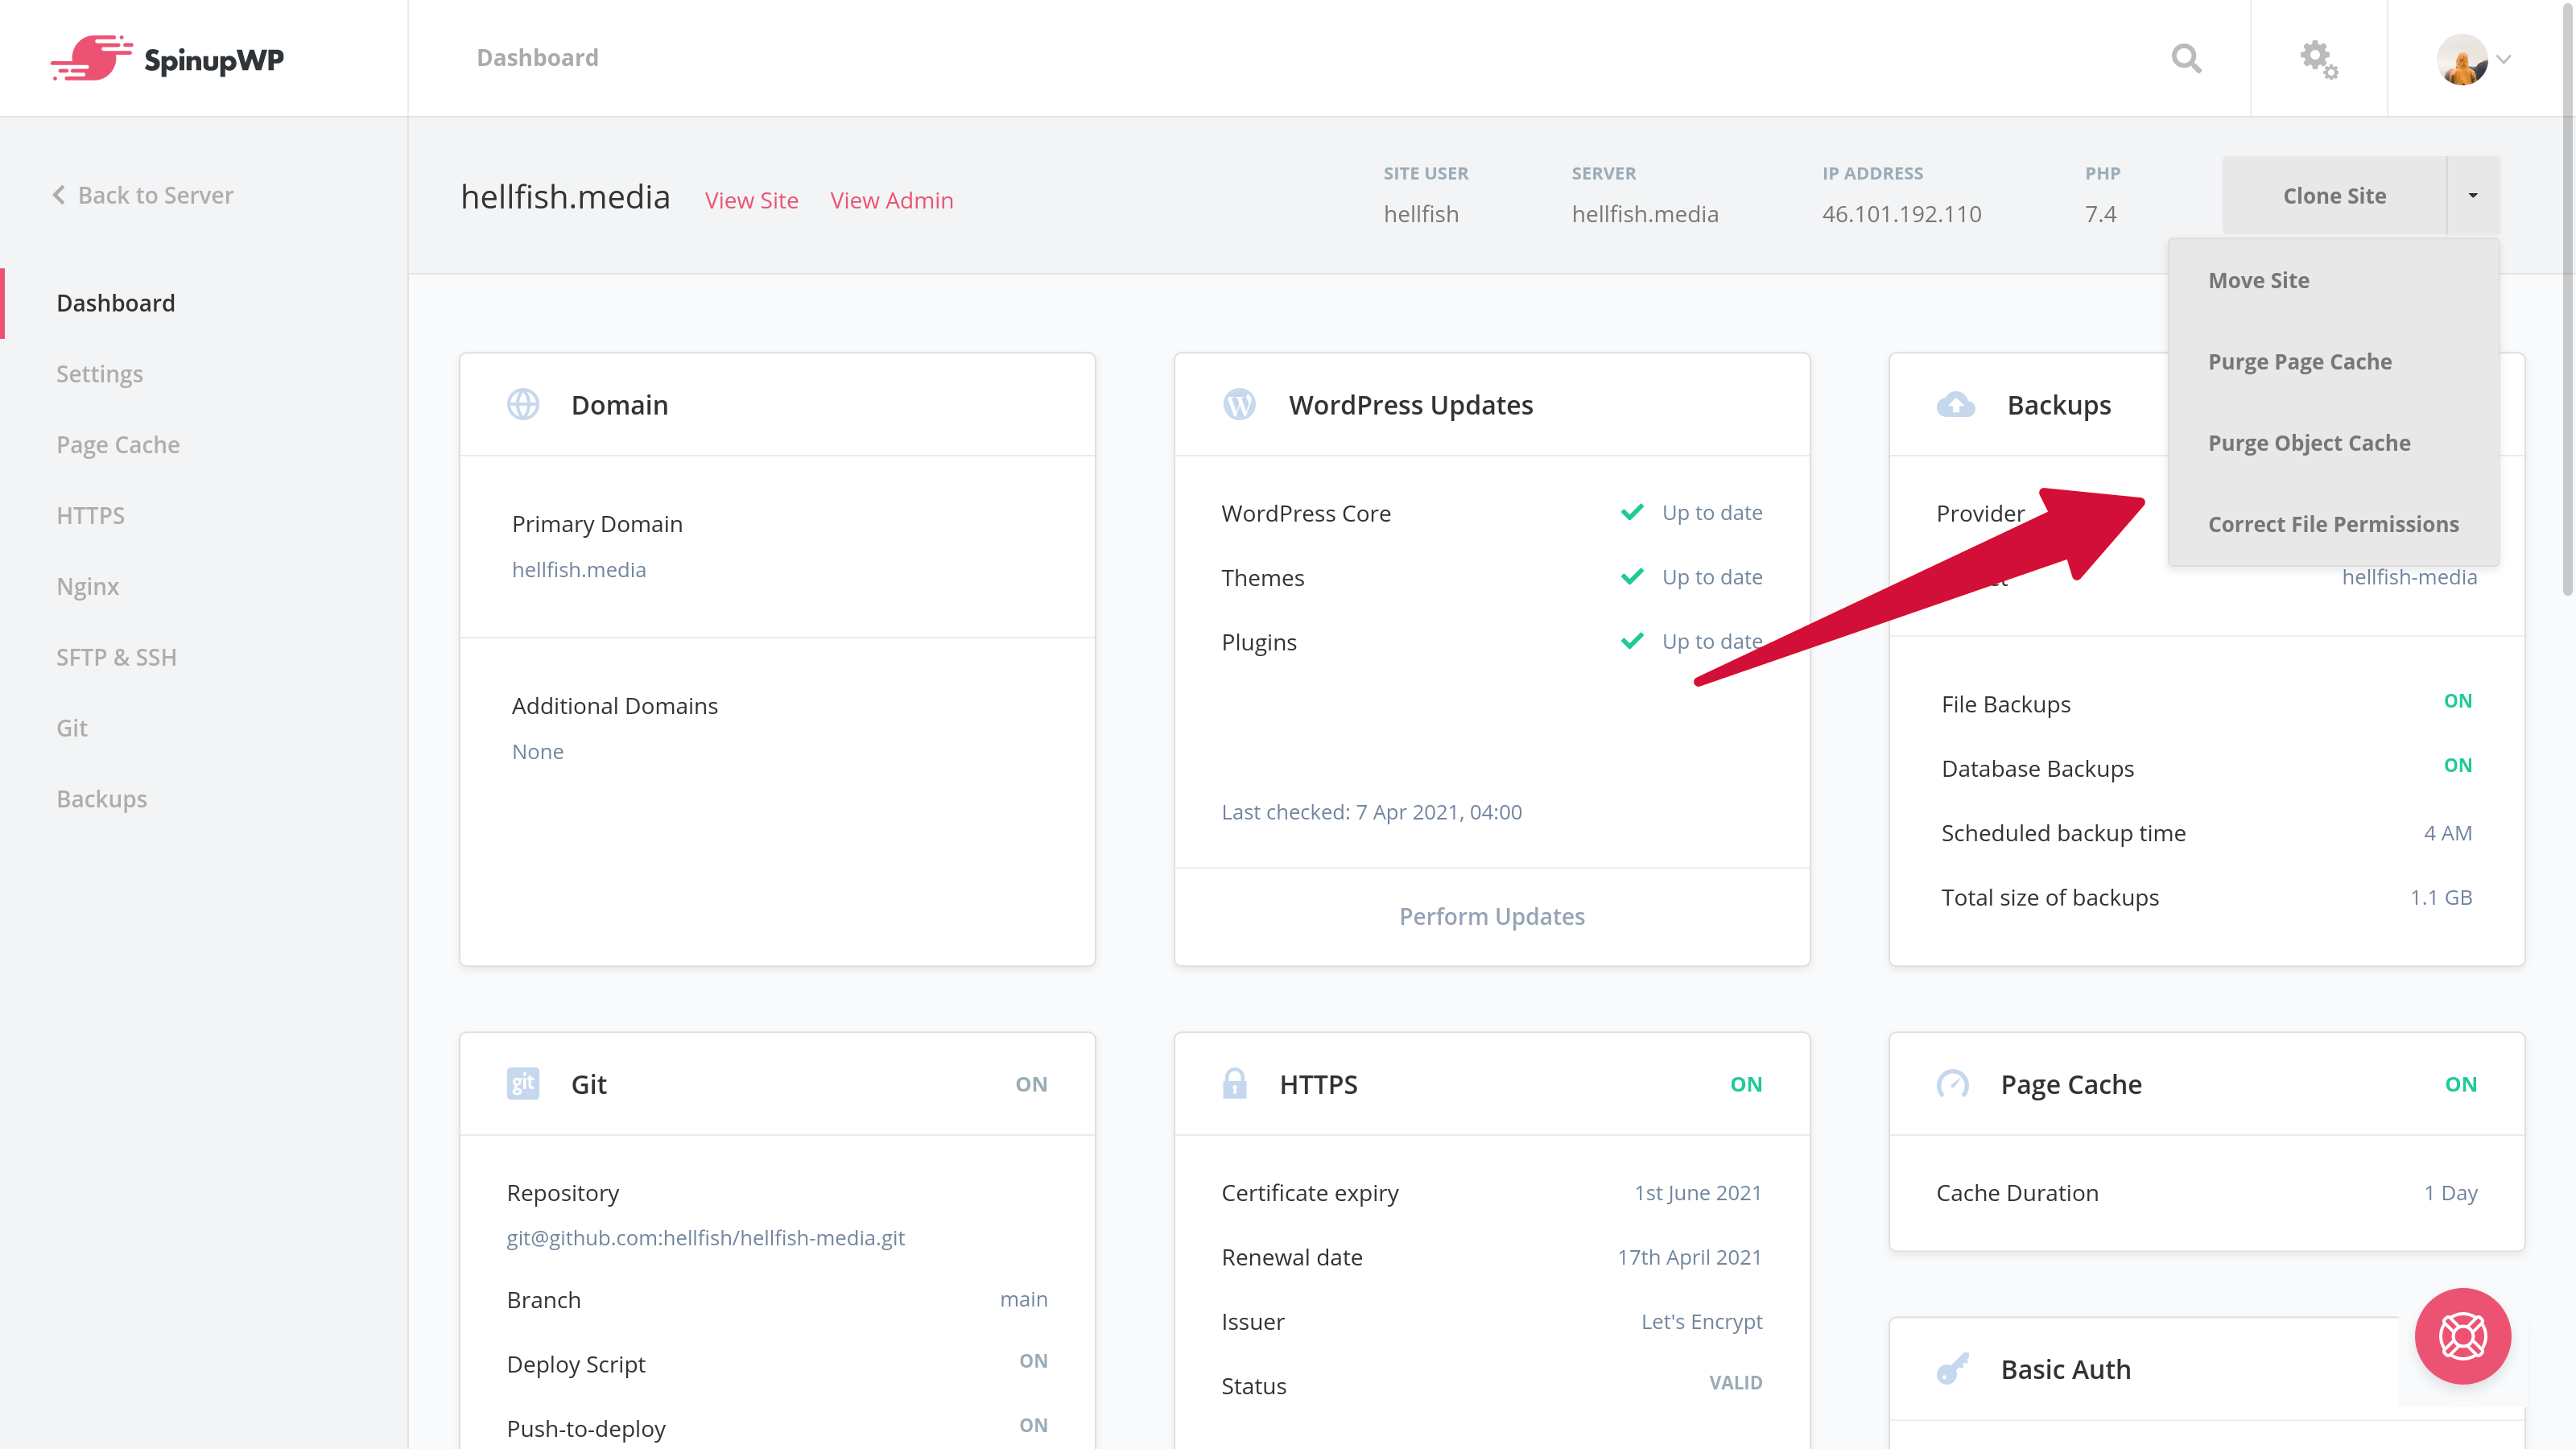Viewport: 2576px width, 1449px height.
Task: Click the 17th April 2021 renewal date
Action: pyautogui.click(x=1689, y=1257)
